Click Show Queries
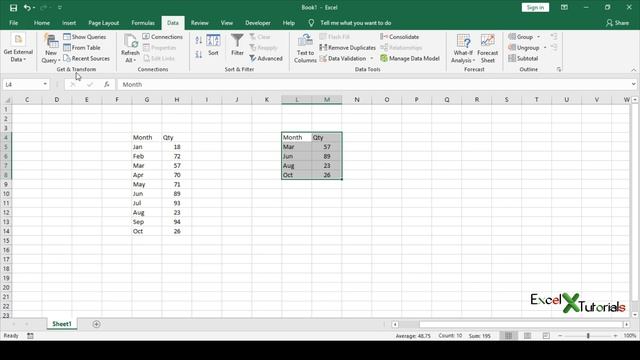Screen dimensions: 640x360 [85, 37]
